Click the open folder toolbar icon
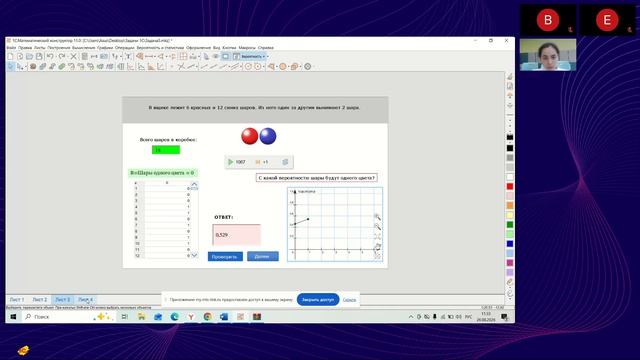 [29, 56]
